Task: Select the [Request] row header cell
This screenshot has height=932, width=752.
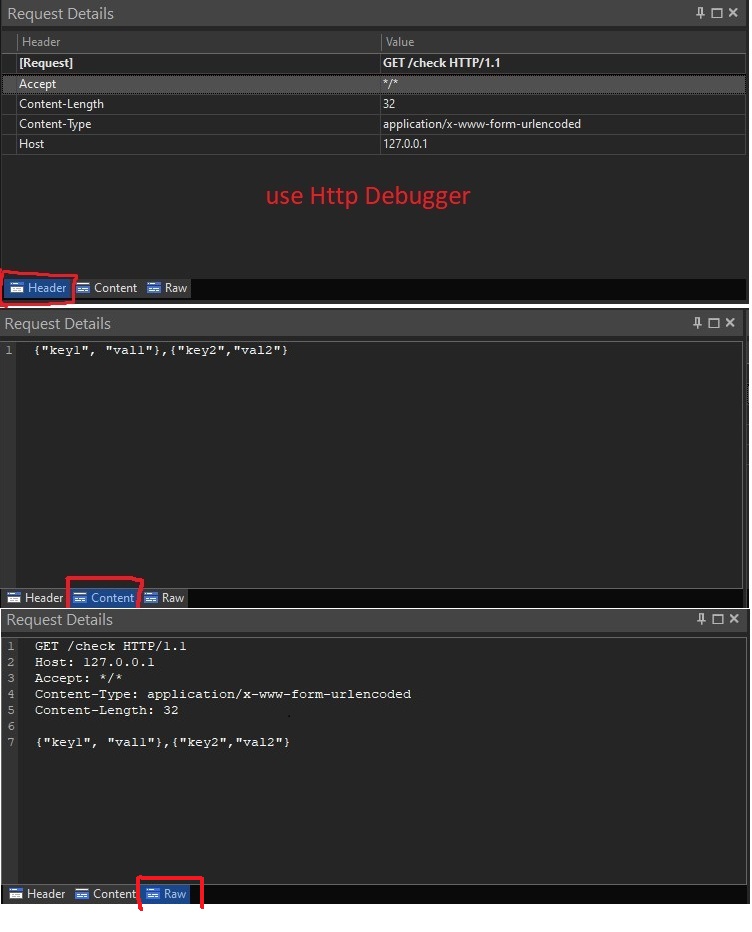Action: [199, 63]
